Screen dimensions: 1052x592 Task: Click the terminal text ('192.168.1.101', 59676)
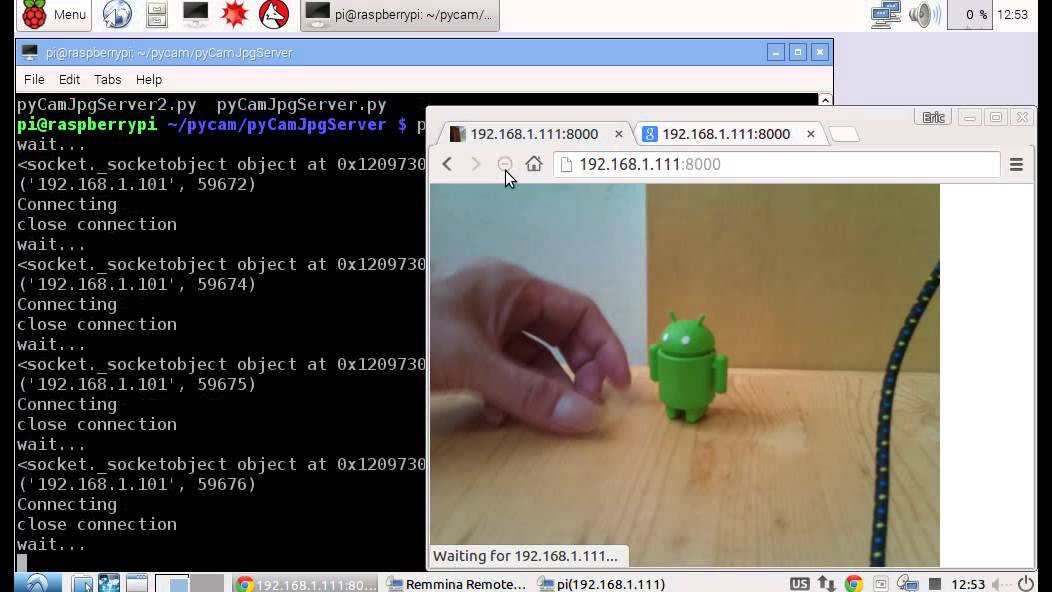click(x=137, y=484)
